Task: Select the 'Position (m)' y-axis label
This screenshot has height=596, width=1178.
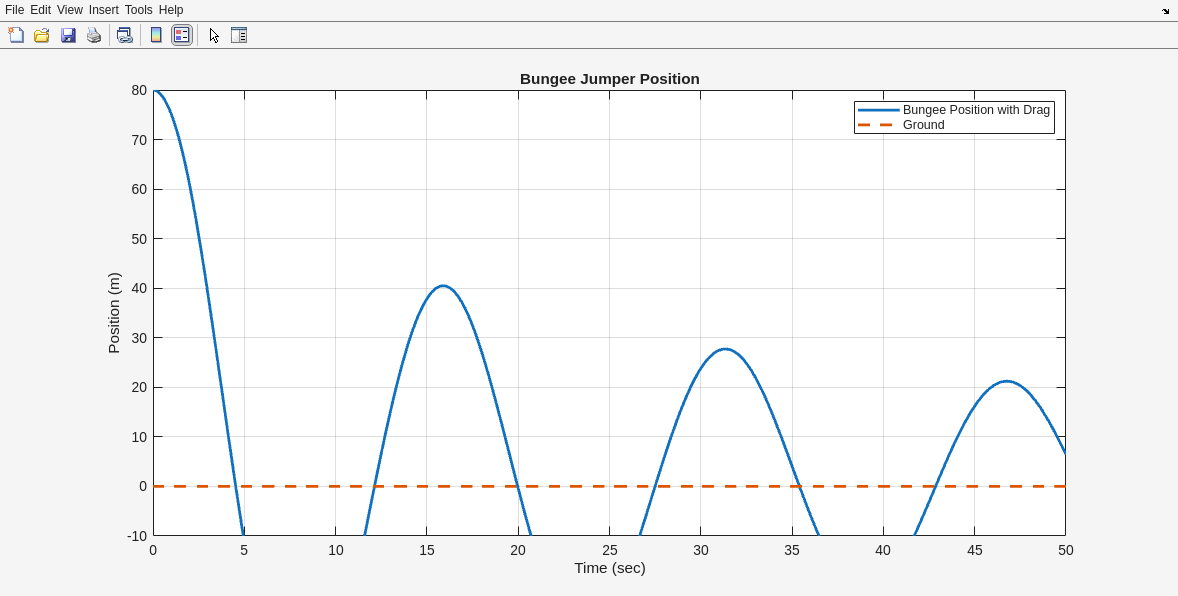Action: [x=114, y=313]
